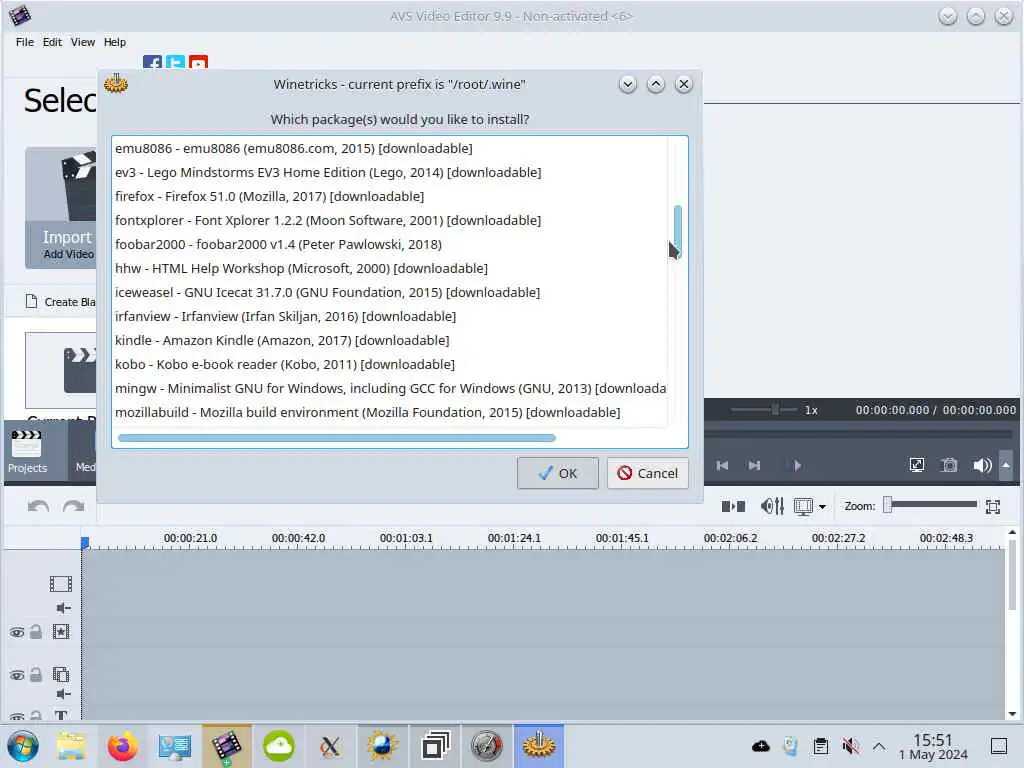Lock the video overlay track
Screen dimensions: 1024x768
pyautogui.click(x=36, y=674)
